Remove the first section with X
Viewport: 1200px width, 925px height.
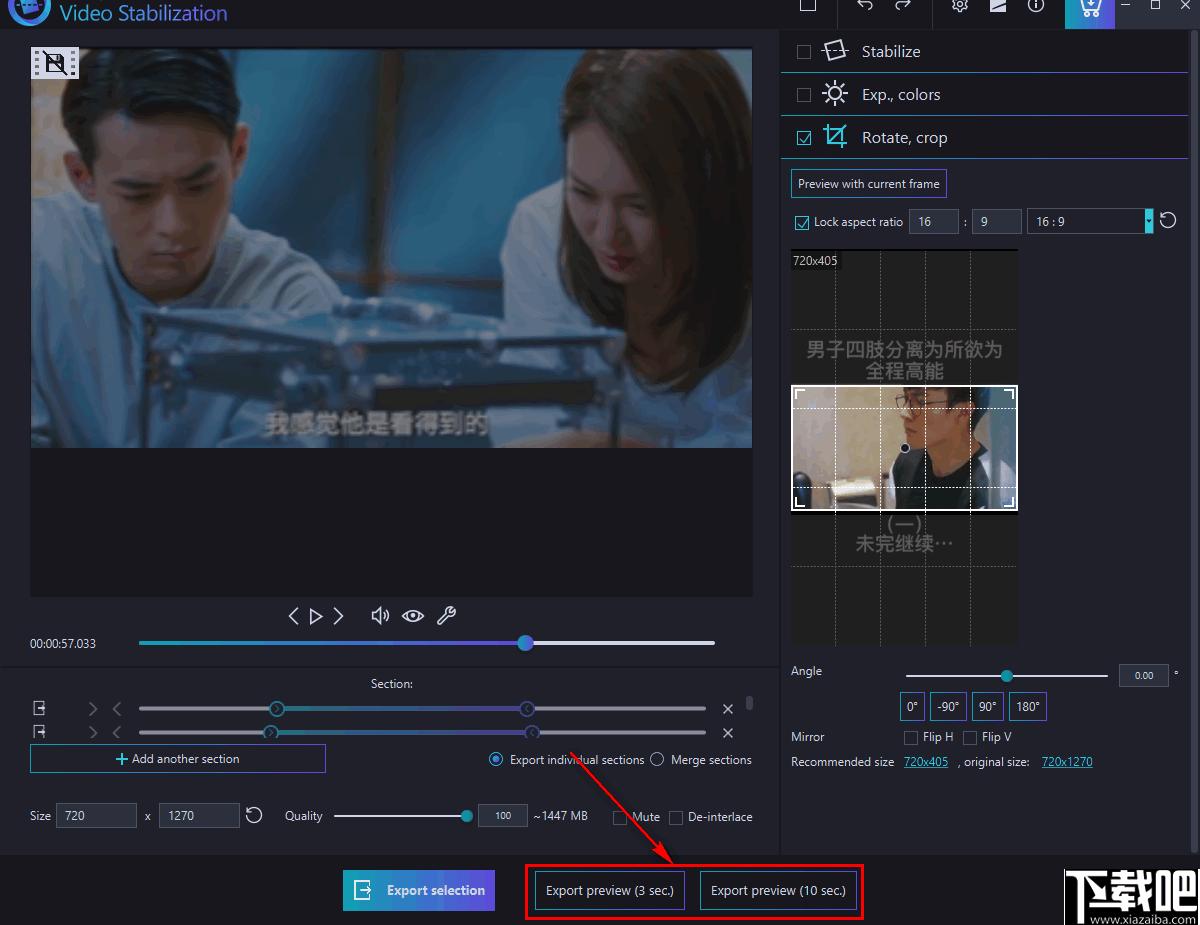pos(728,709)
